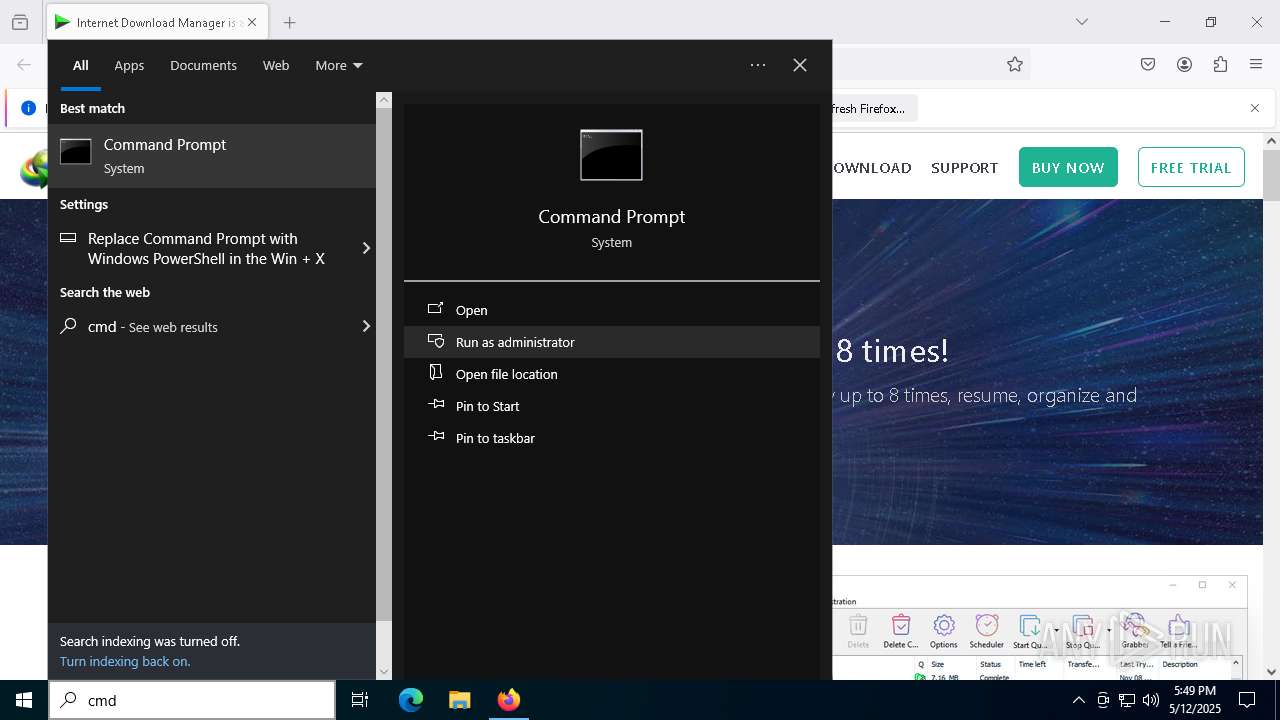Click Pin to Start pin icon

[436, 405]
